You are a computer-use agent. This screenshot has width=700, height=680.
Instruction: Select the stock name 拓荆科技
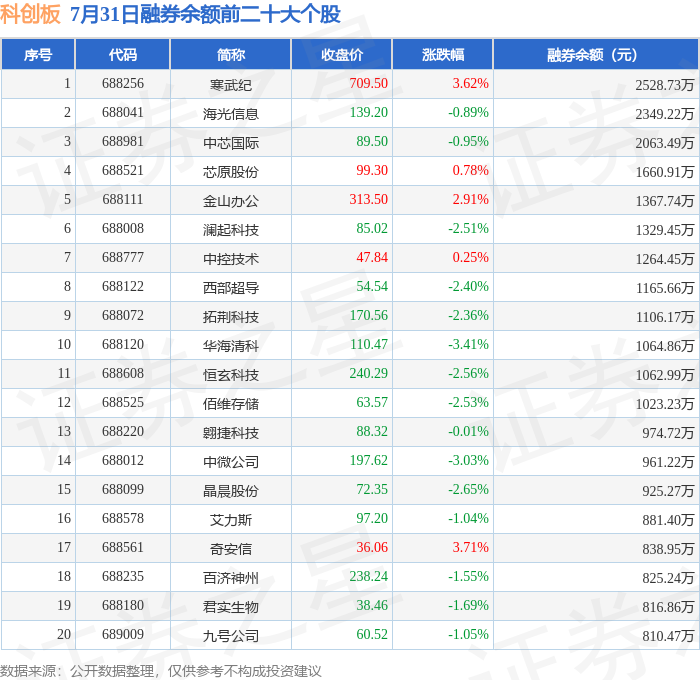coord(231,317)
